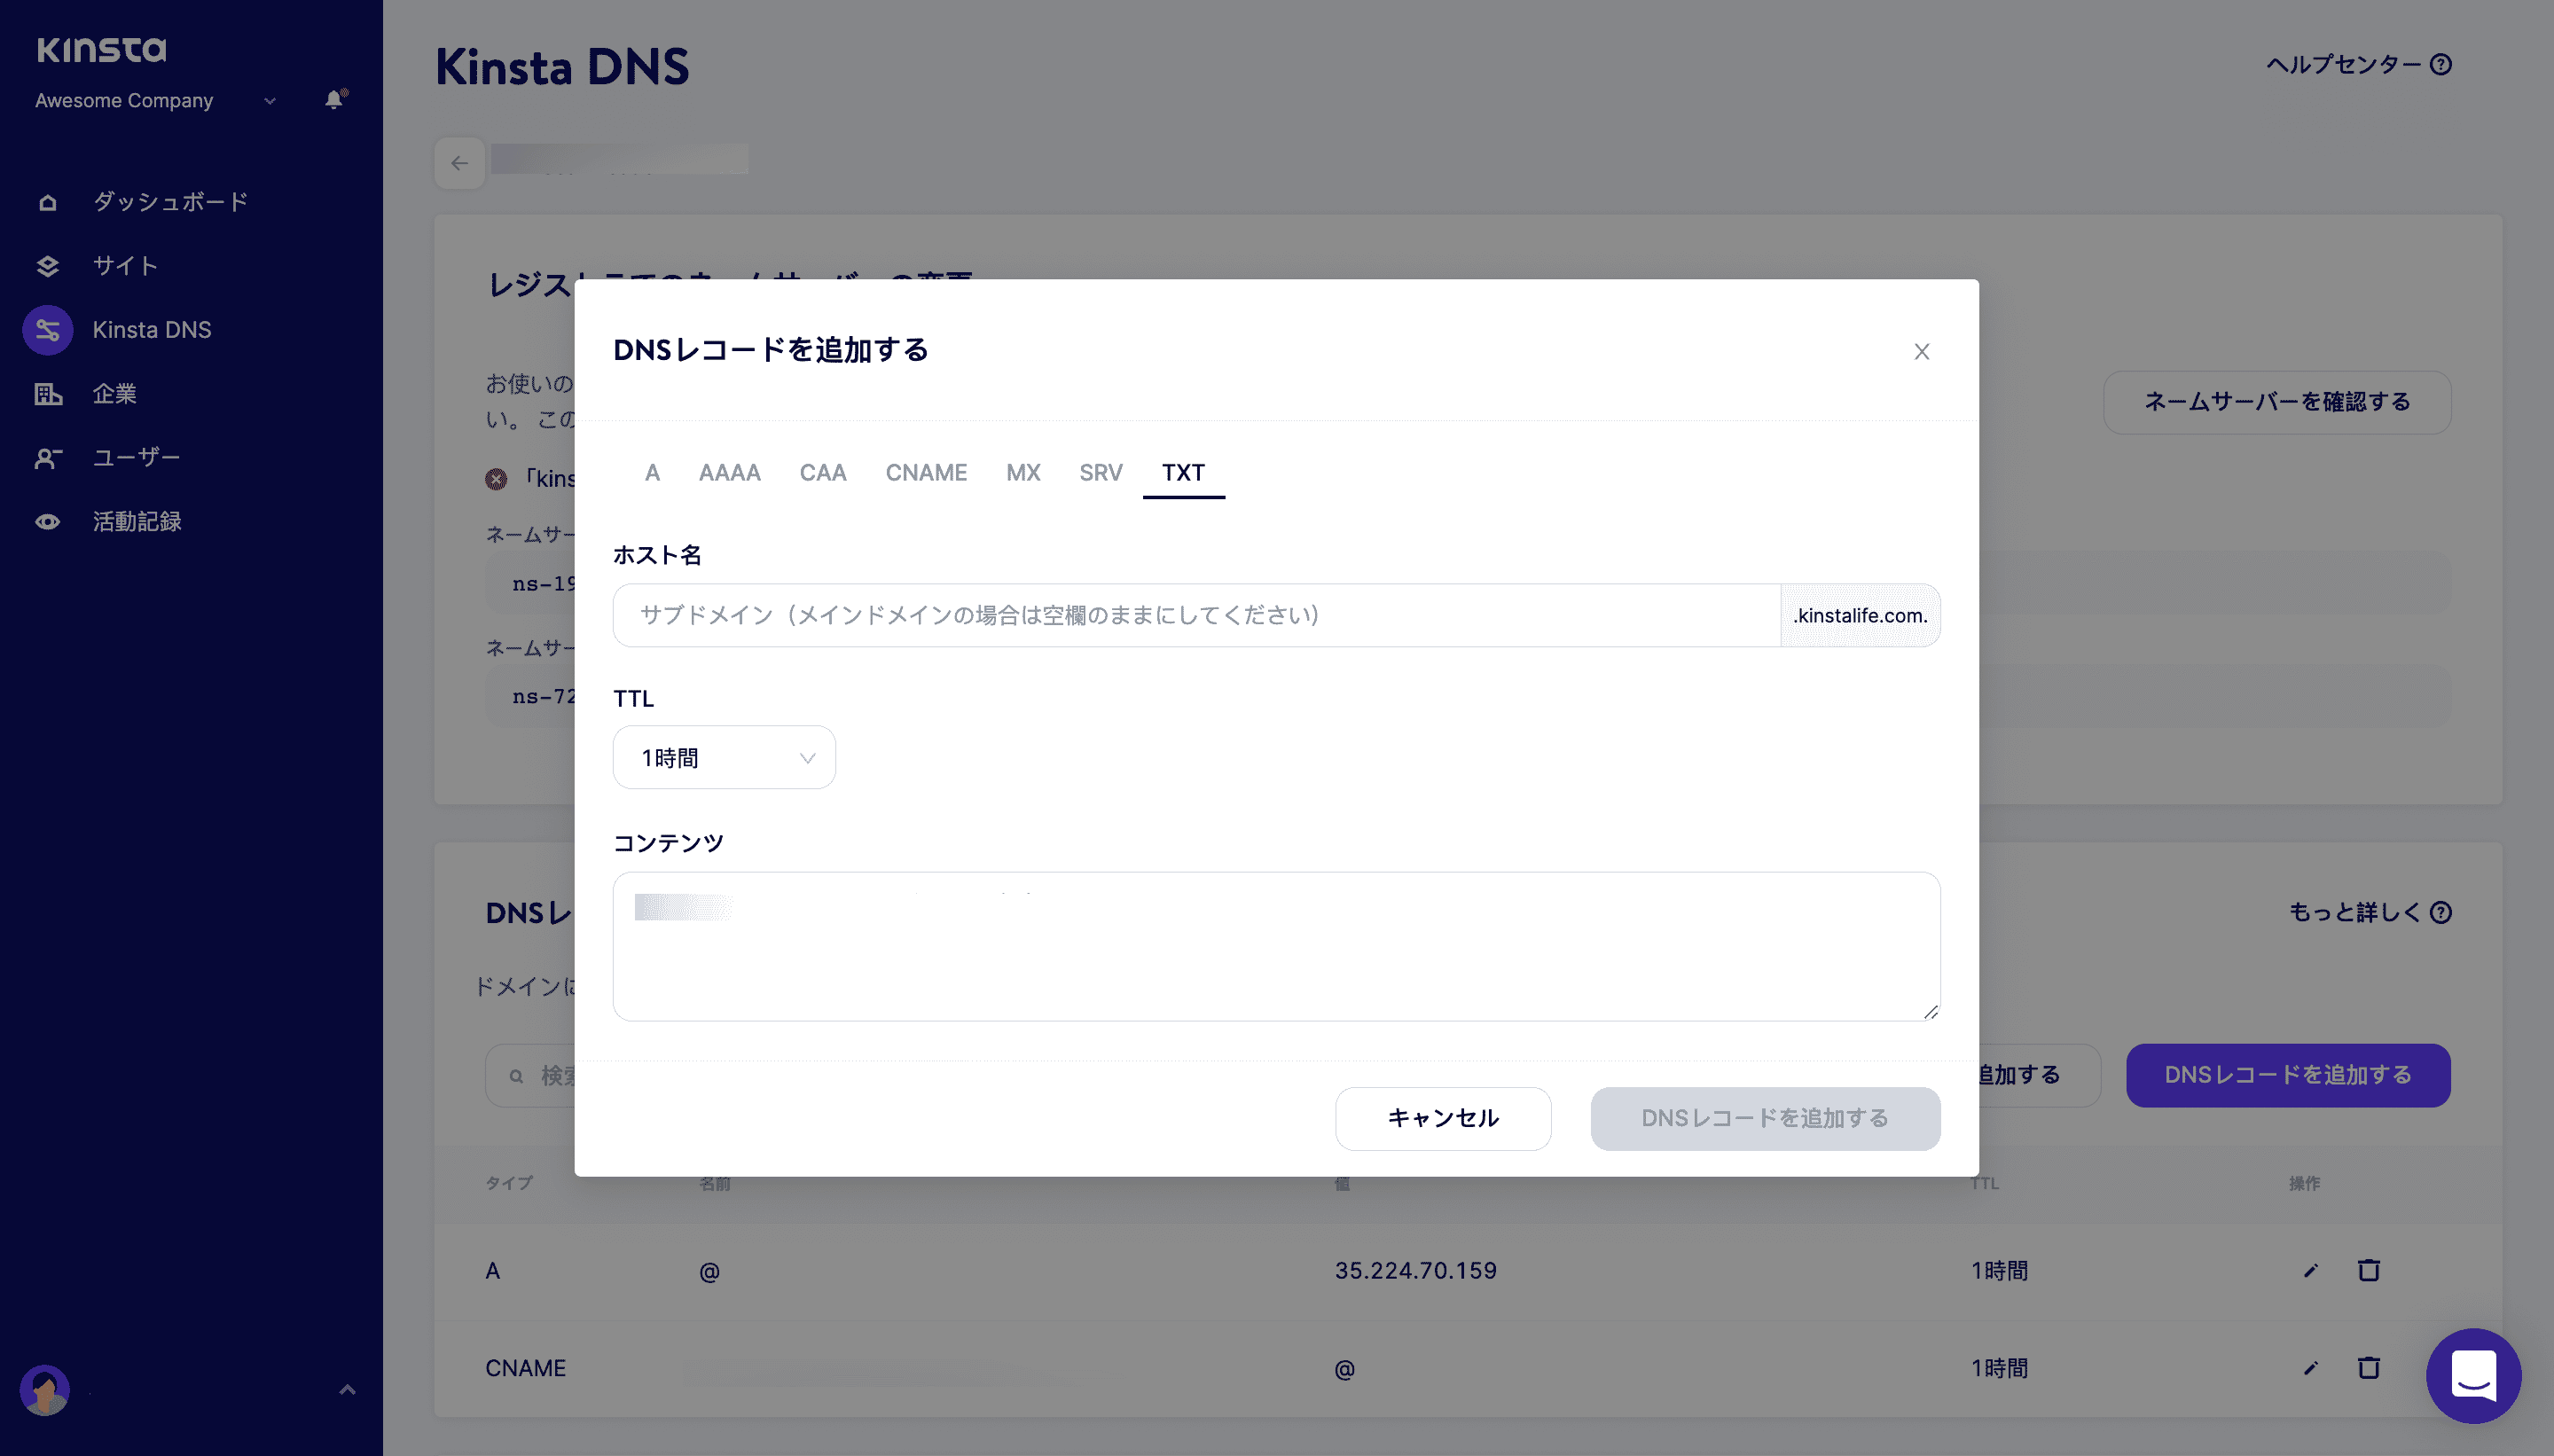Click the キャンセル button
Image resolution: width=2554 pixels, height=1456 pixels.
pos(1442,1118)
